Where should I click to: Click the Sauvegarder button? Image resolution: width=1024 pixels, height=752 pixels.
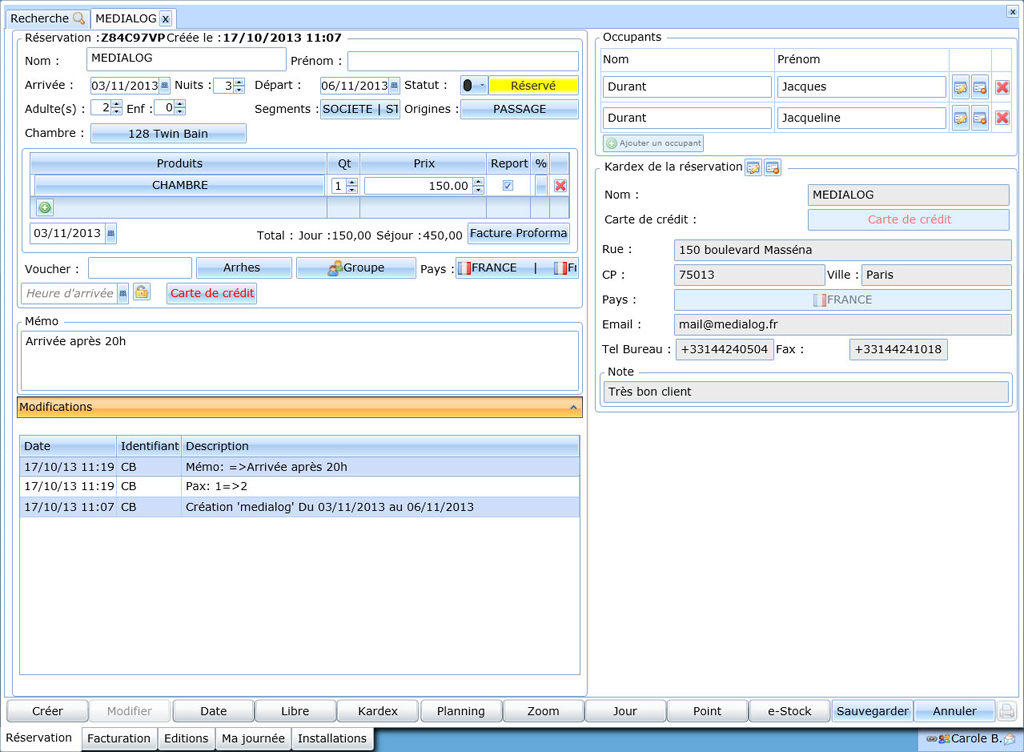(x=872, y=711)
